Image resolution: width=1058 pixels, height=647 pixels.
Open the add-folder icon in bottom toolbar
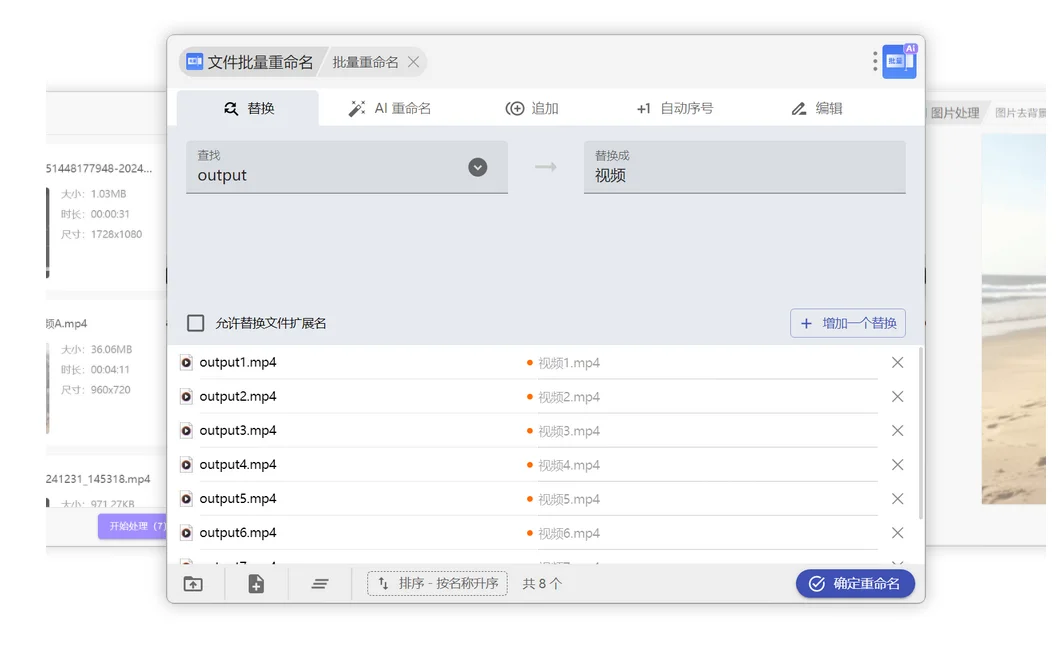pos(195,583)
